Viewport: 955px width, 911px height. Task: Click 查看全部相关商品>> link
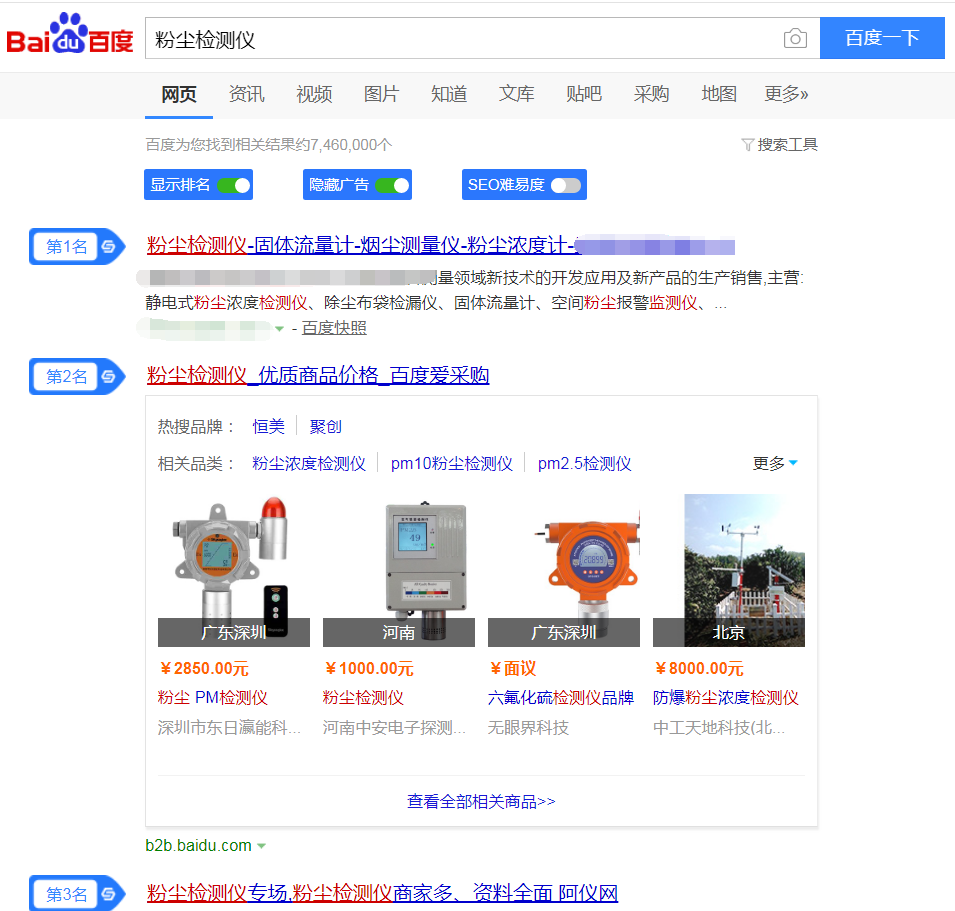click(481, 801)
